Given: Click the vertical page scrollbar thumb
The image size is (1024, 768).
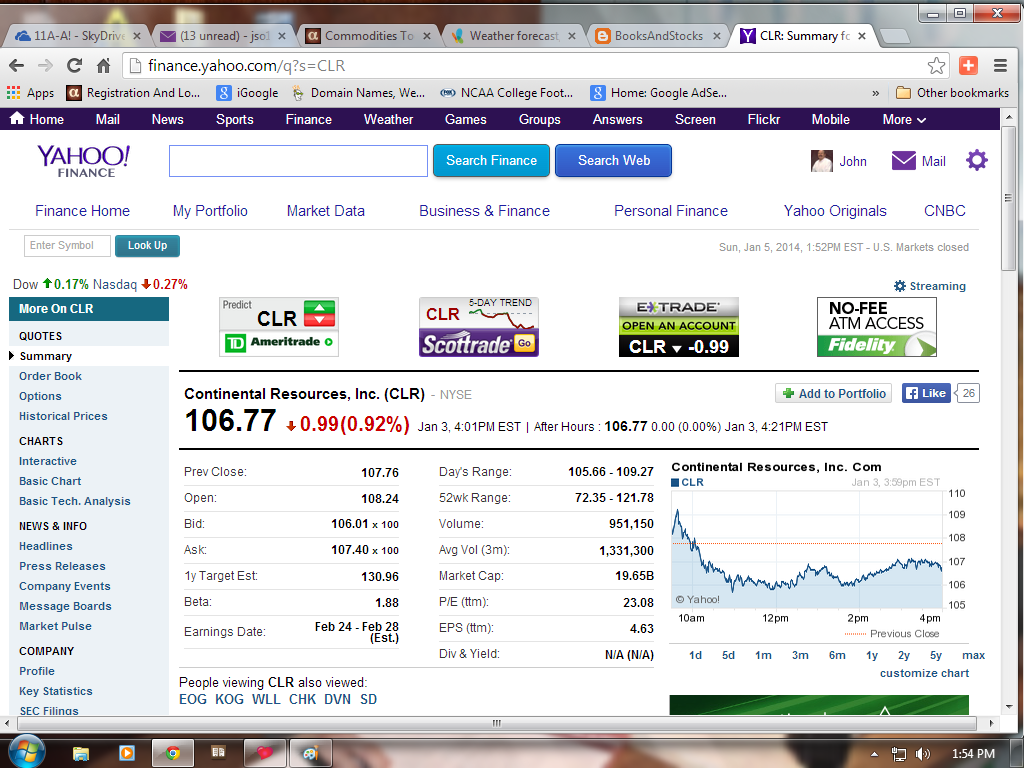Looking at the screenshot, I should click(1008, 199).
